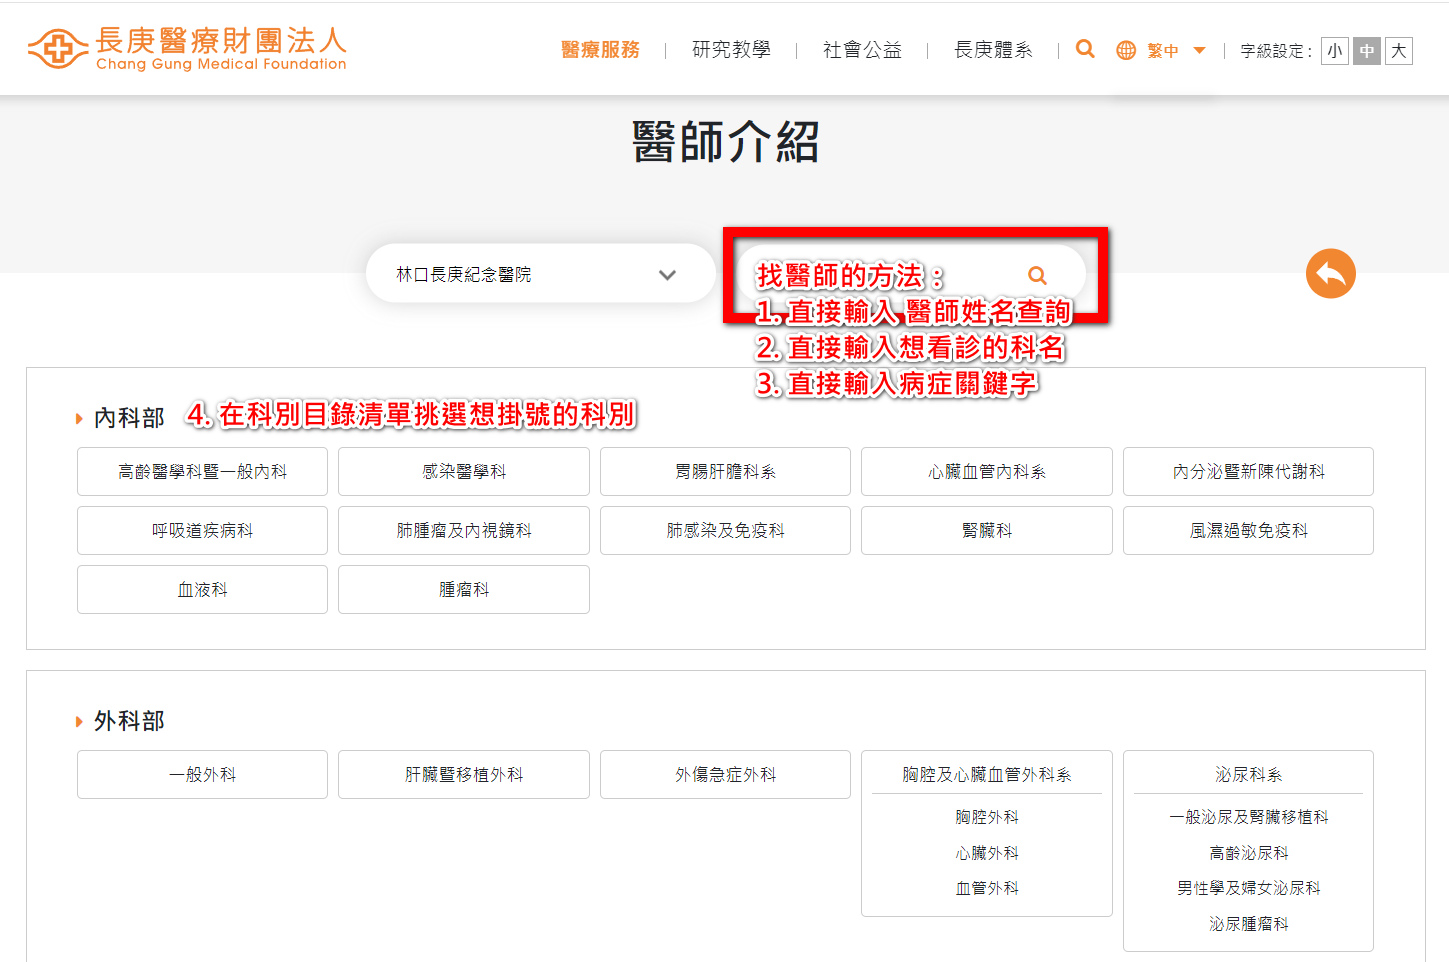Select 一般外科 department
Viewport: 1449px width, 962px height.
202,774
